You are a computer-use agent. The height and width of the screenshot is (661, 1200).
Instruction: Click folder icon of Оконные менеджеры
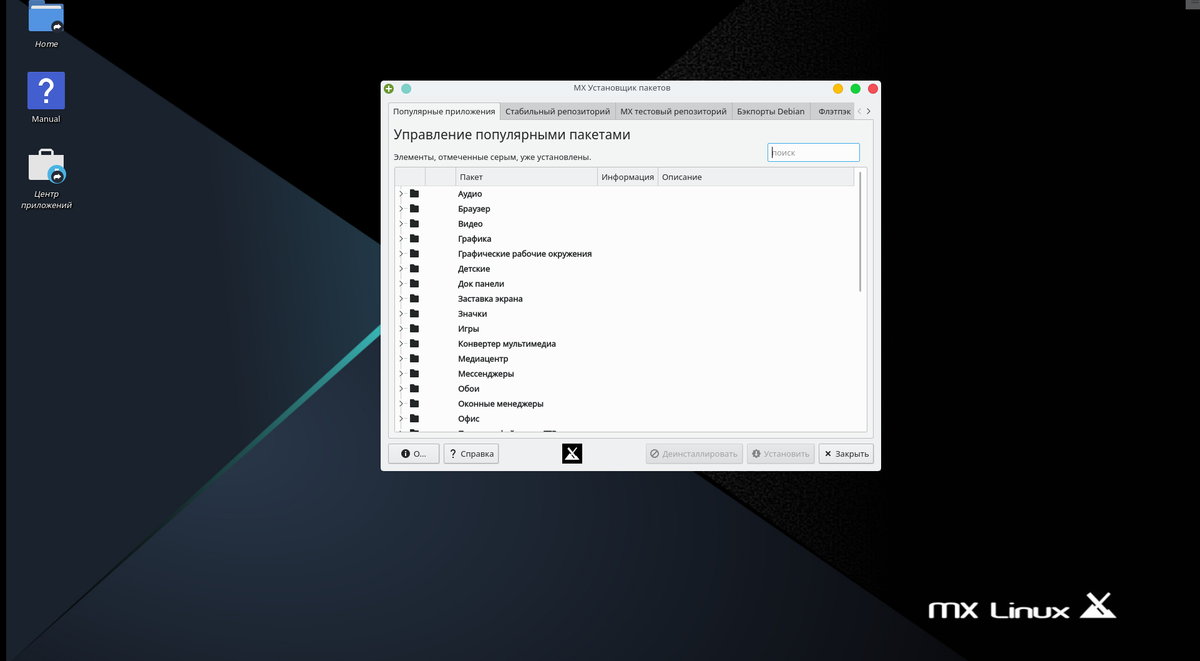click(x=414, y=404)
